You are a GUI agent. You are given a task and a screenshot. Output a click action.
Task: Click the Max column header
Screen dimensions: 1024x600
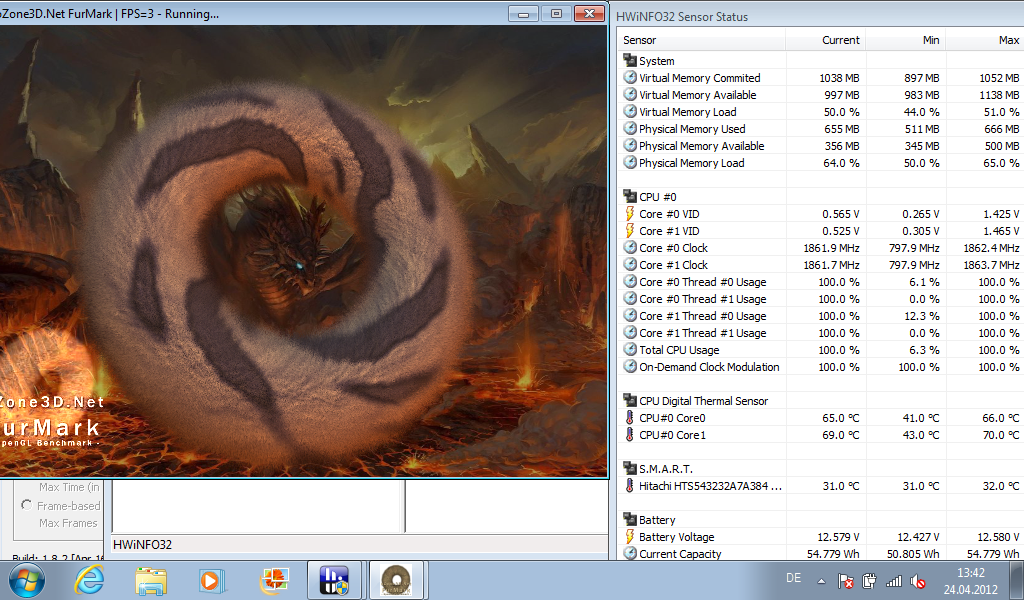click(985, 40)
